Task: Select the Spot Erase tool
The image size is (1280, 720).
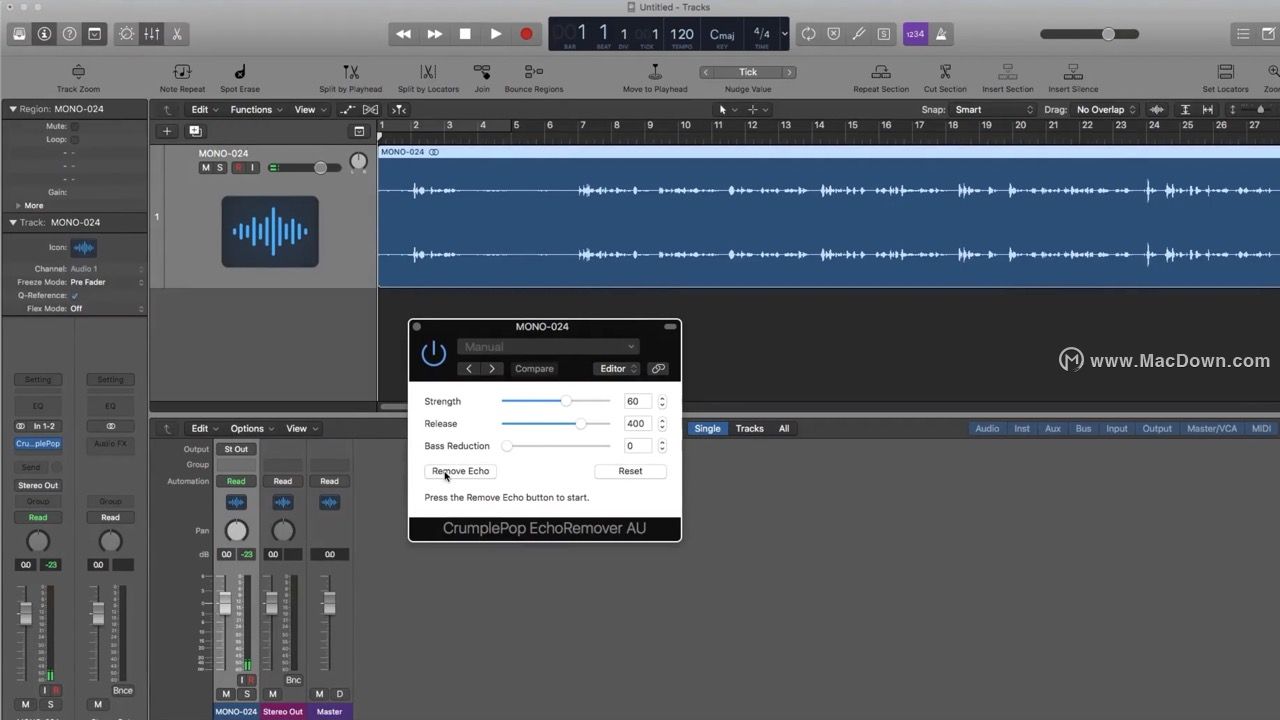Action: pos(240,72)
